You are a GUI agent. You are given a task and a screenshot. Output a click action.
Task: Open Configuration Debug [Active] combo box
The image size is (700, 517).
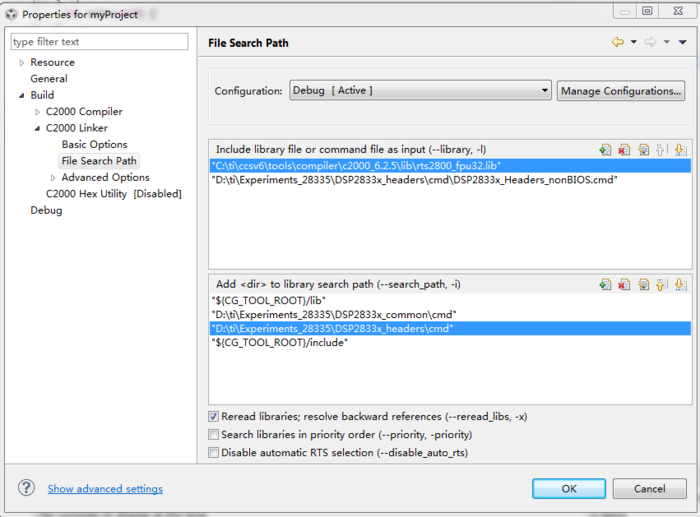(x=420, y=90)
